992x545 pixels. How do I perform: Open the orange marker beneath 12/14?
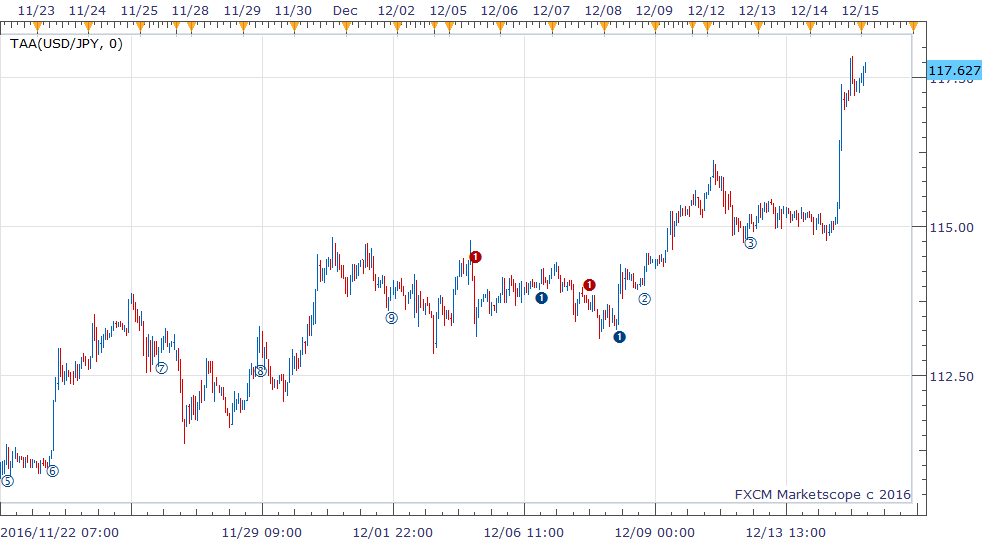click(810, 27)
